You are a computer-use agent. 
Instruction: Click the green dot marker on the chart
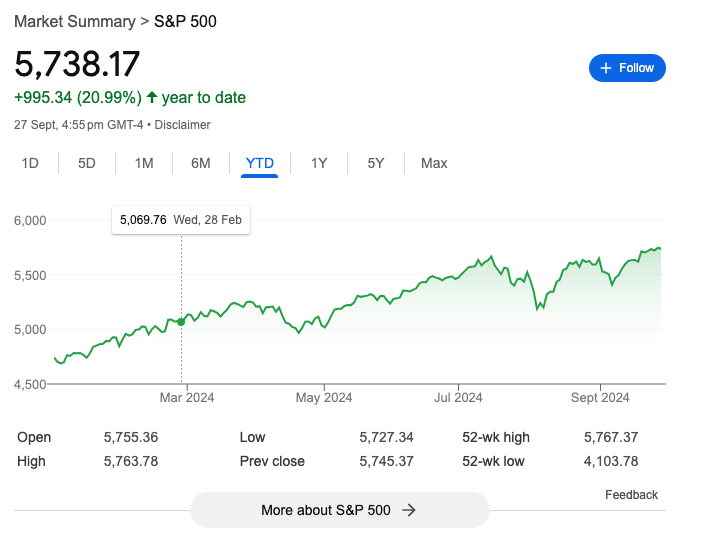click(181, 321)
